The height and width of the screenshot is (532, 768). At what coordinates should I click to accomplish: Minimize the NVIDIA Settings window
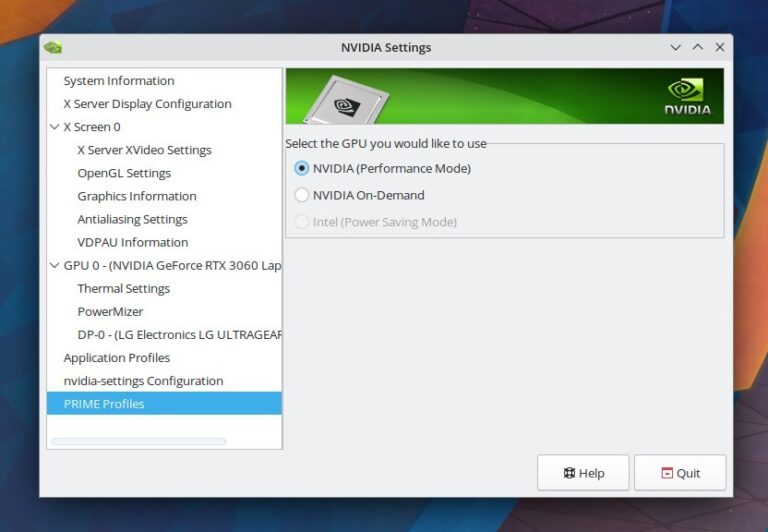(675, 48)
